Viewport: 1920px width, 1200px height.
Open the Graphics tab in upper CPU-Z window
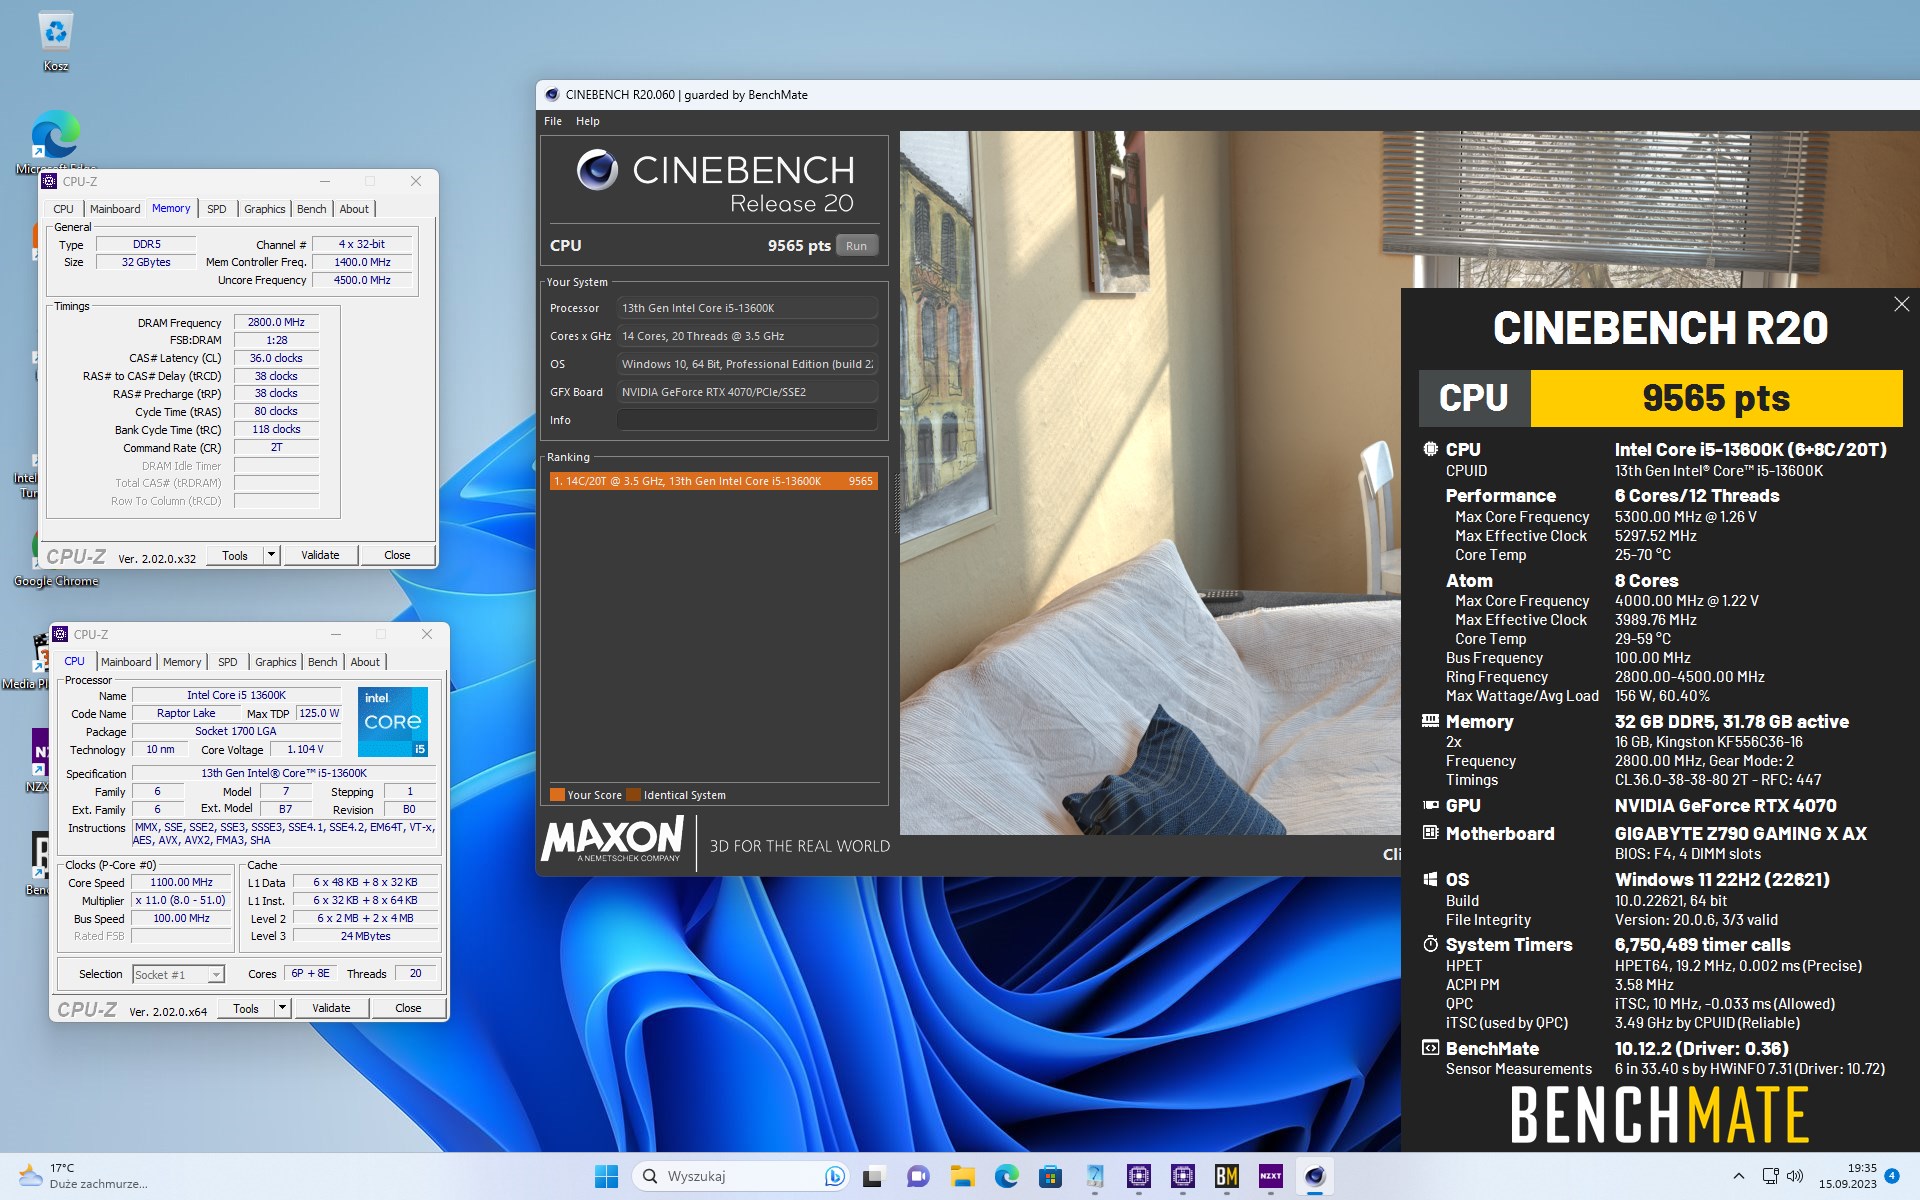(x=265, y=209)
